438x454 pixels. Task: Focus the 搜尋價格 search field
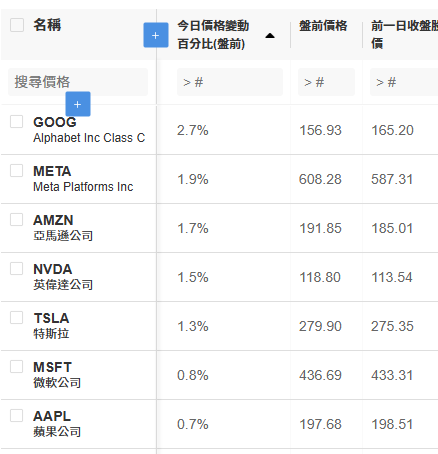[78, 82]
